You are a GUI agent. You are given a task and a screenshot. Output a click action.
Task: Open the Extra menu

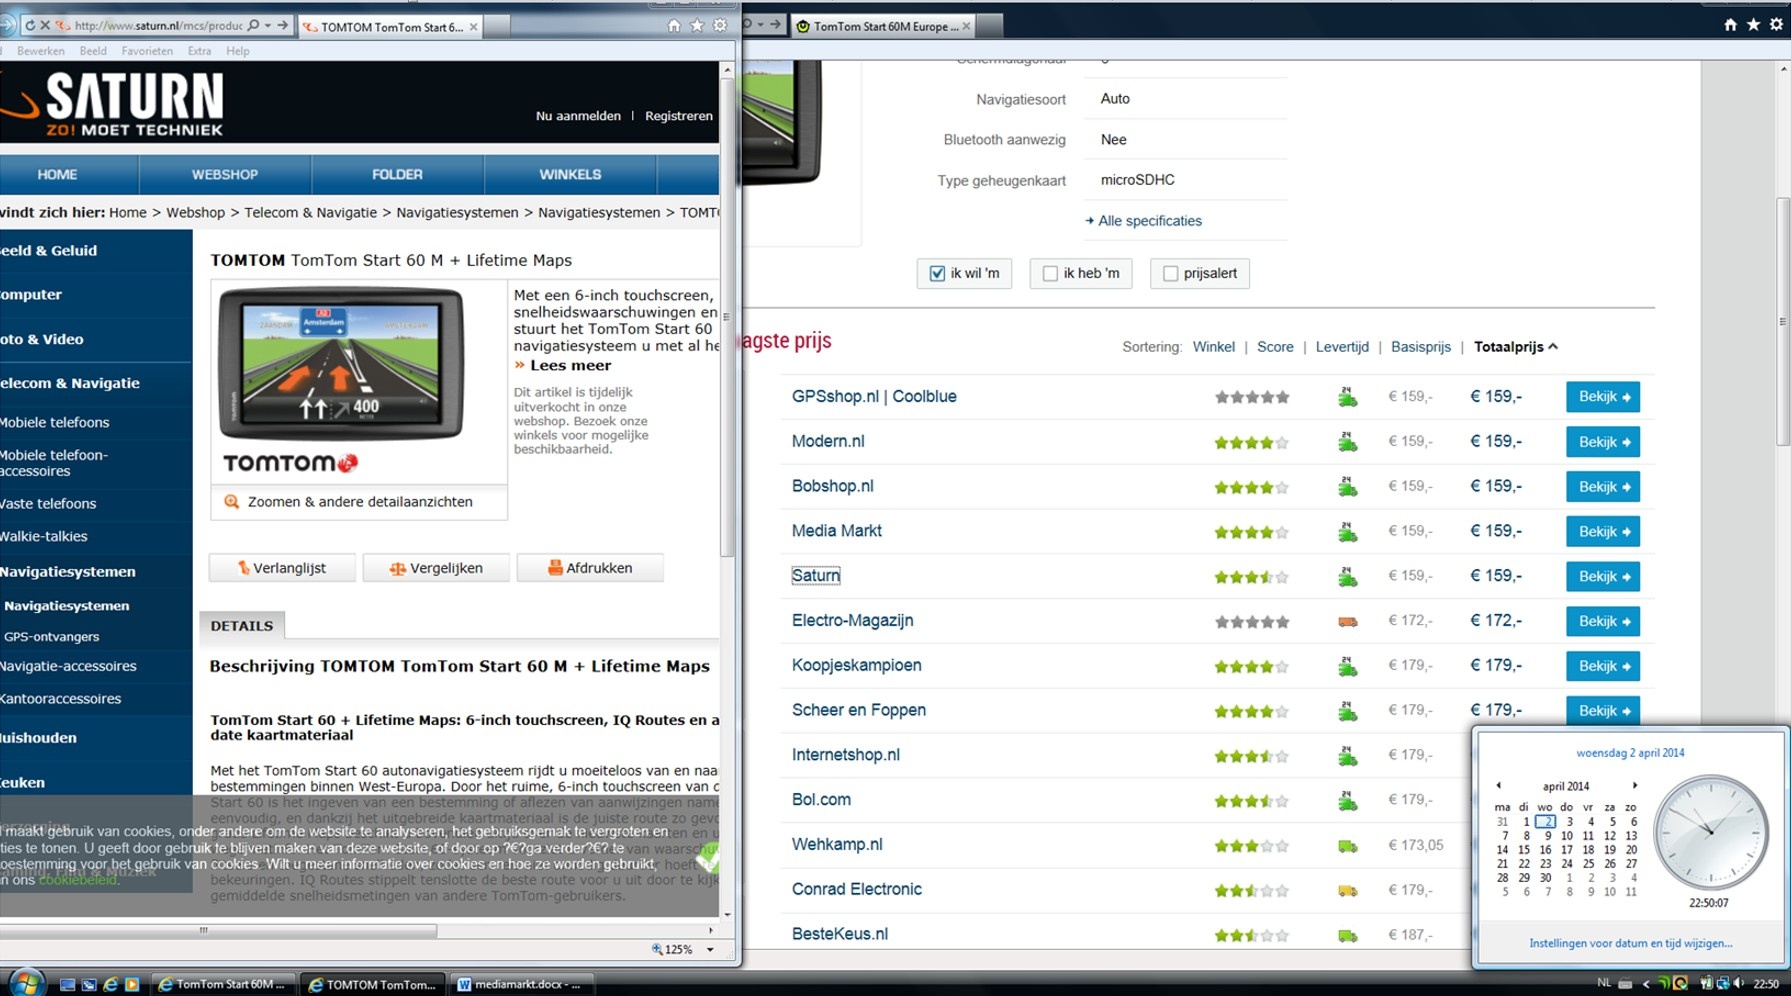[x=199, y=51]
